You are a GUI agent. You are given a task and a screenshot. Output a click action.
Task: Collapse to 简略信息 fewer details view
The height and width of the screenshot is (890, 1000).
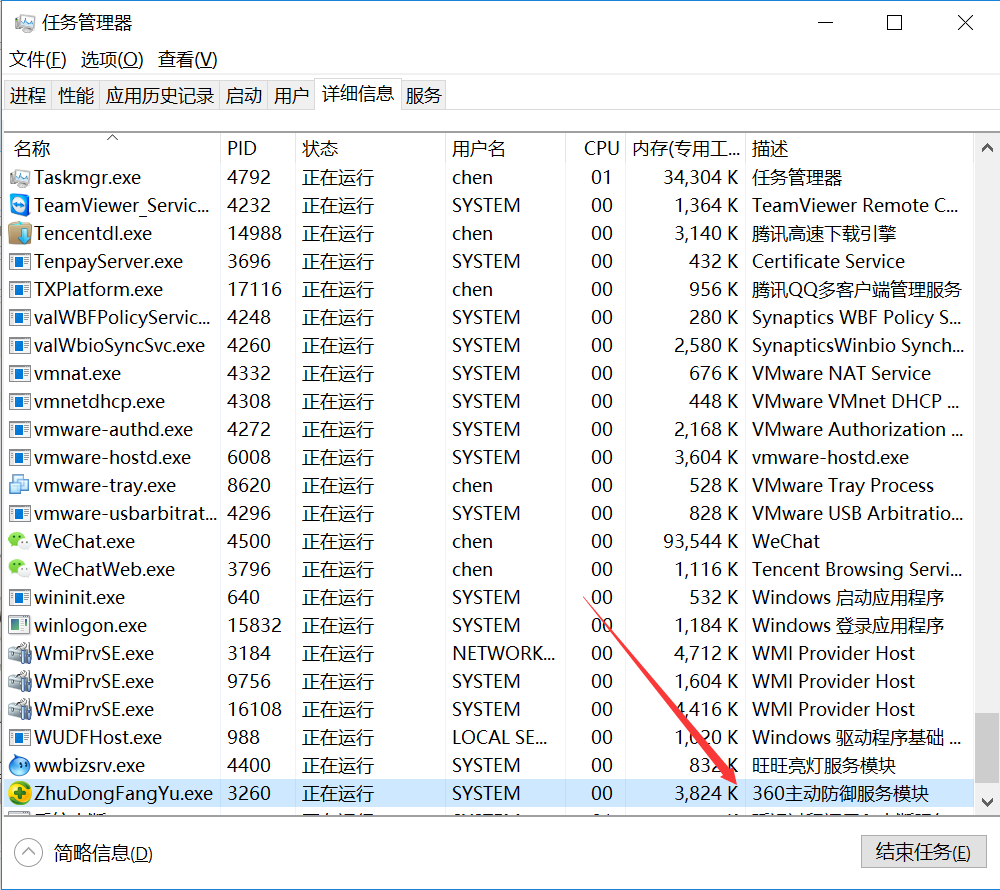[x=84, y=853]
